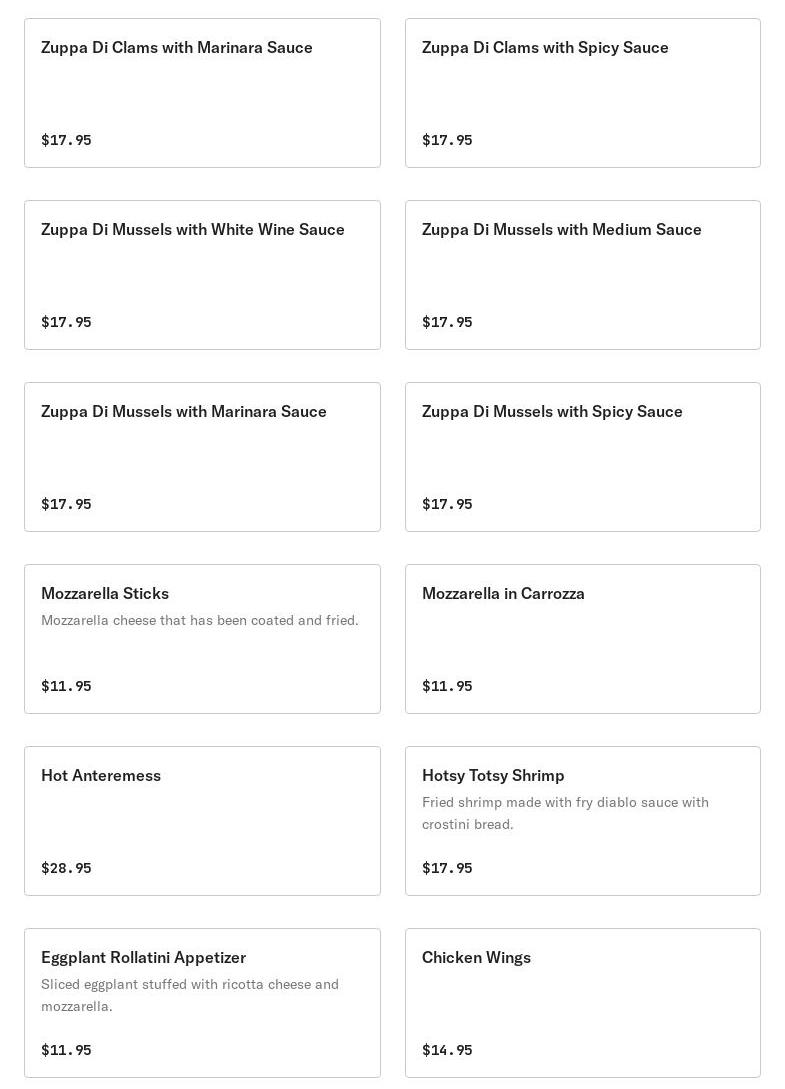
Task: Click the Mozzarella Sticks menu item
Action: [x=105, y=593]
